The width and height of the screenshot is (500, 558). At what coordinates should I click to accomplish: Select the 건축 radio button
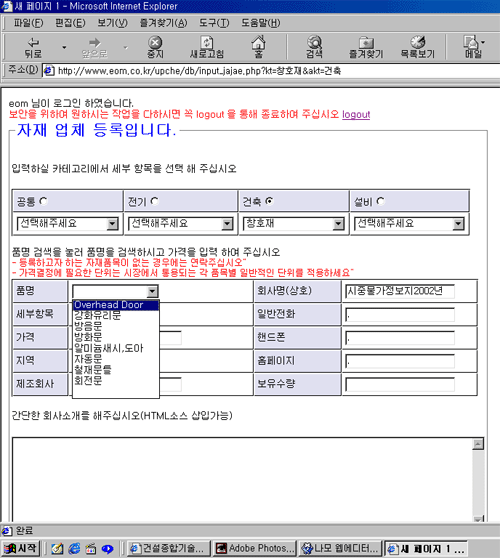[269, 201]
